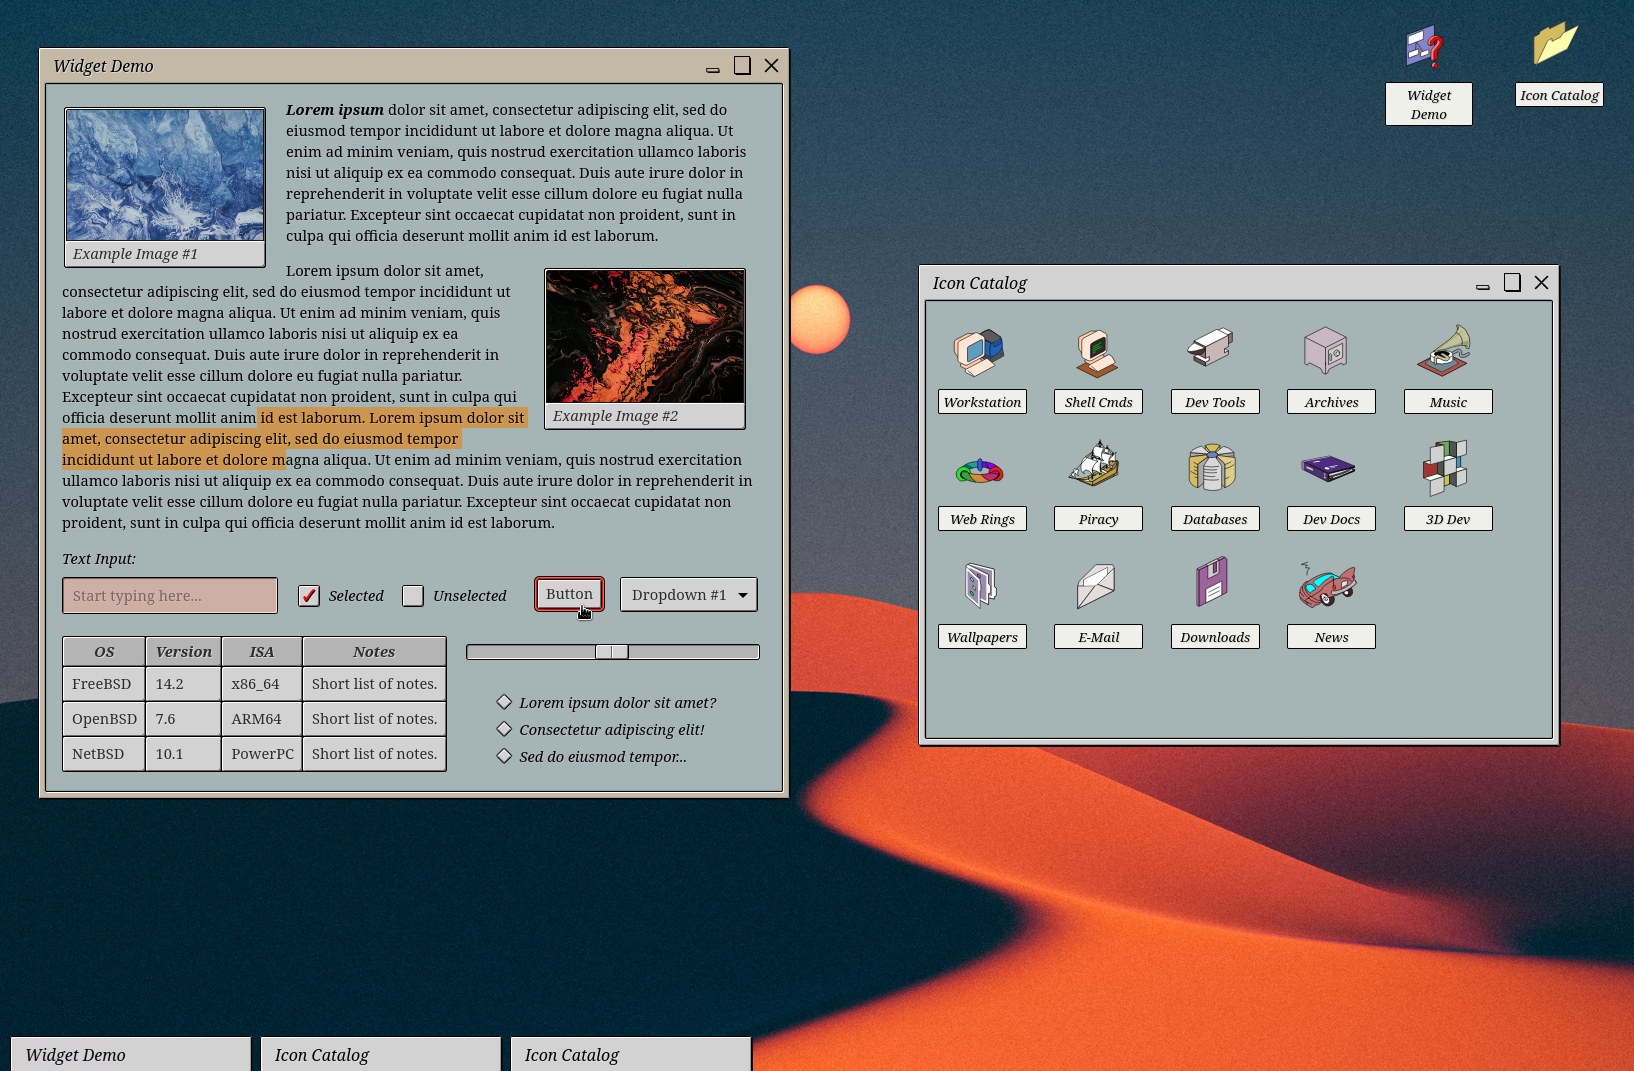Viewport: 1634px width, 1071px height.
Task: Switch to Widget Demo in the taskbar
Action: tap(130, 1054)
